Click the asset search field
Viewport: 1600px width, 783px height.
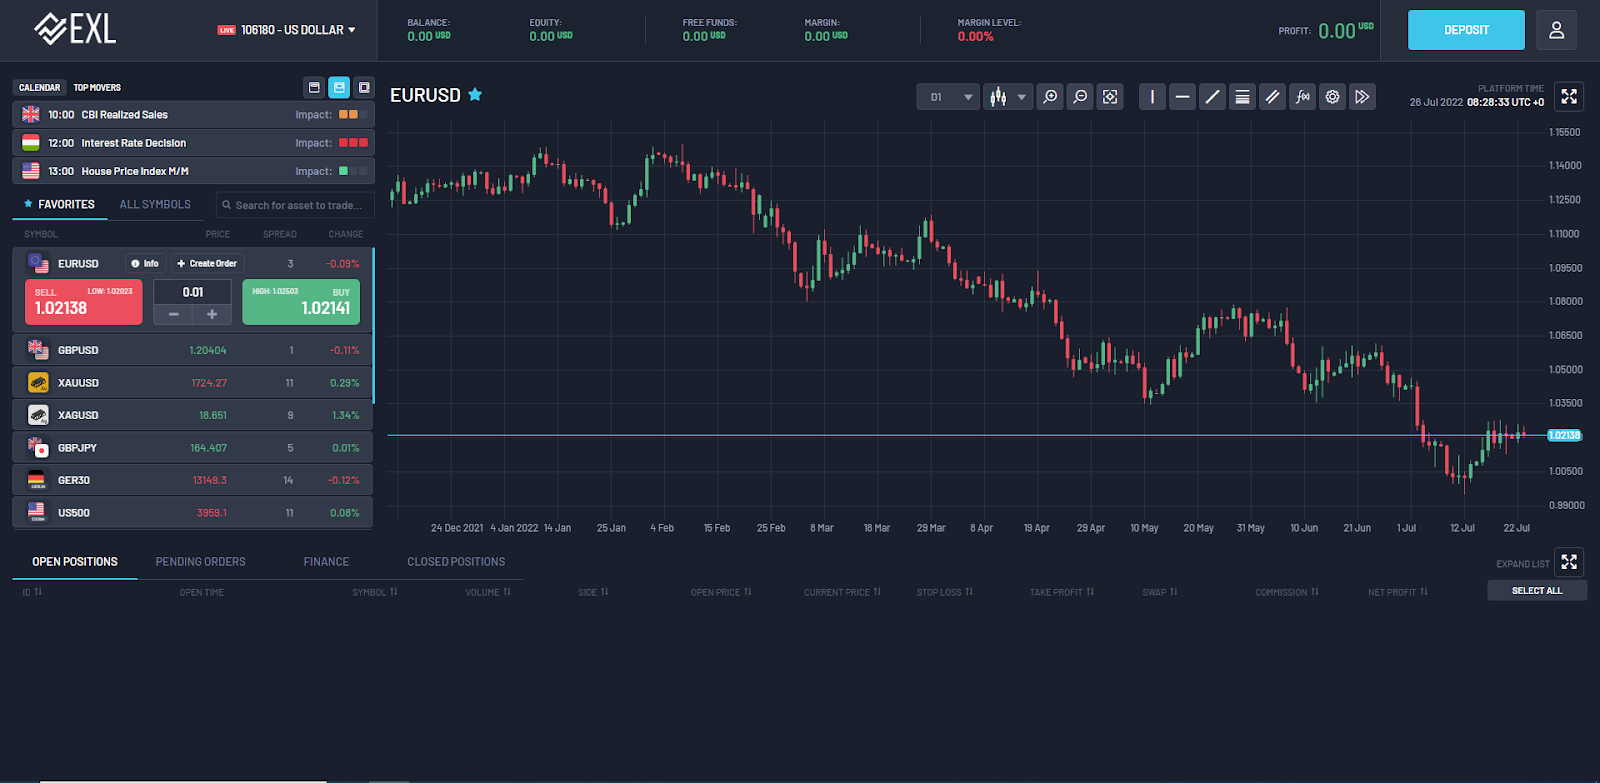point(296,205)
